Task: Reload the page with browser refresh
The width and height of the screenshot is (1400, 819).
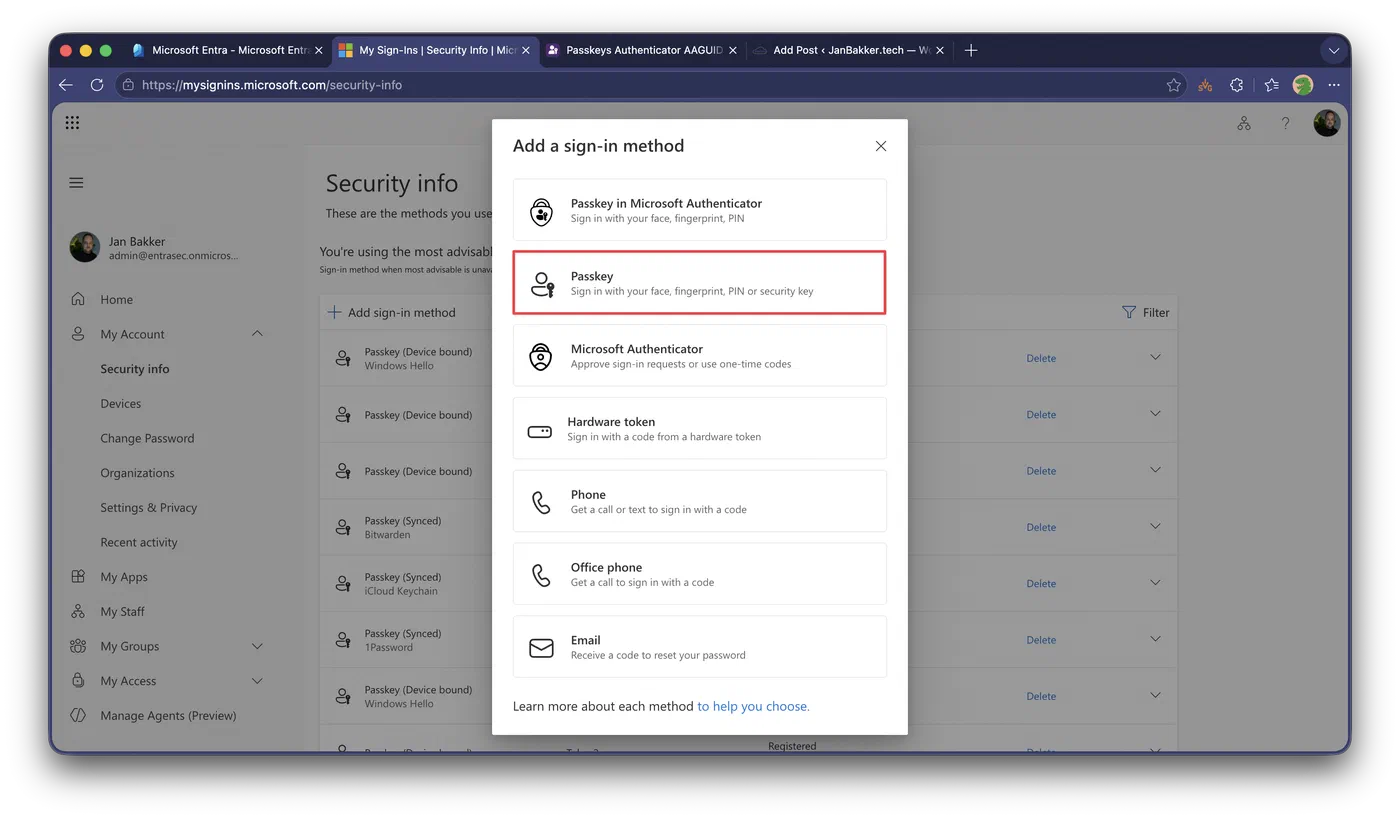Action: 97,85
